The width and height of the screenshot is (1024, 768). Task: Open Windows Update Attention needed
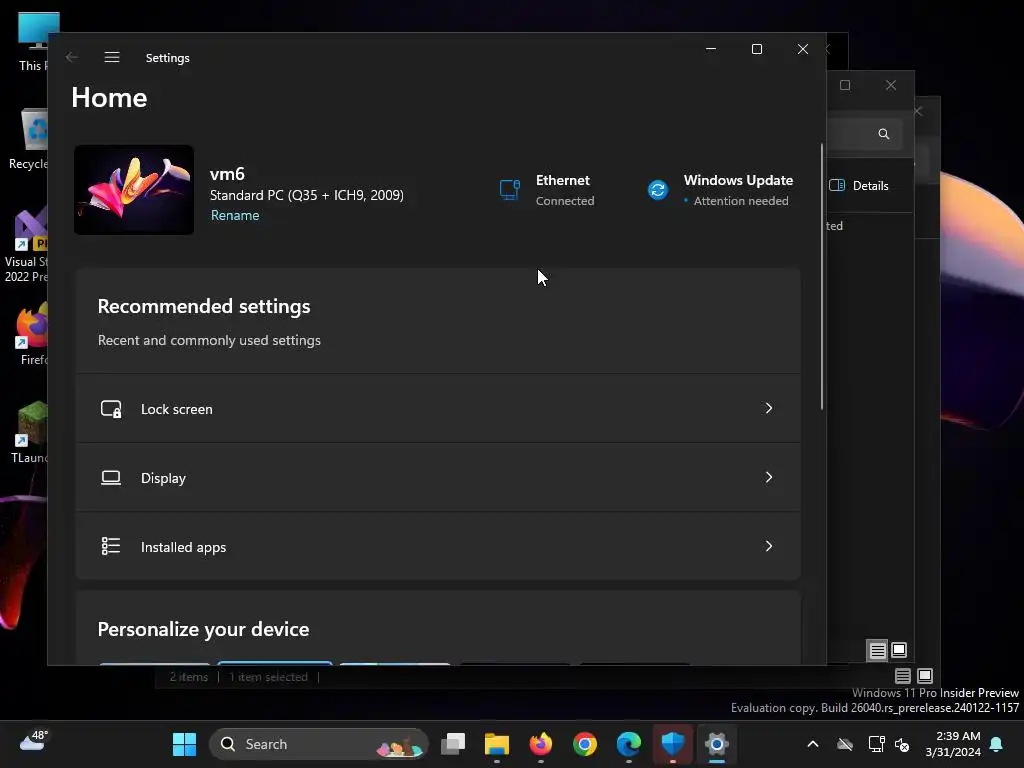pos(720,190)
